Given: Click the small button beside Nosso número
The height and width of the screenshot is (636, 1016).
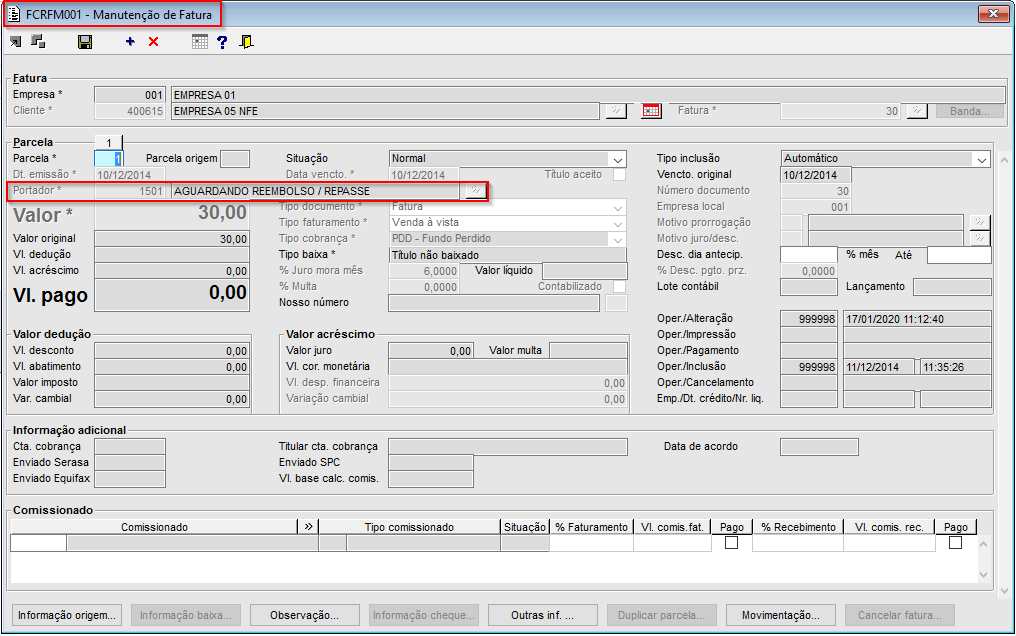Looking at the screenshot, I should coord(616,303).
